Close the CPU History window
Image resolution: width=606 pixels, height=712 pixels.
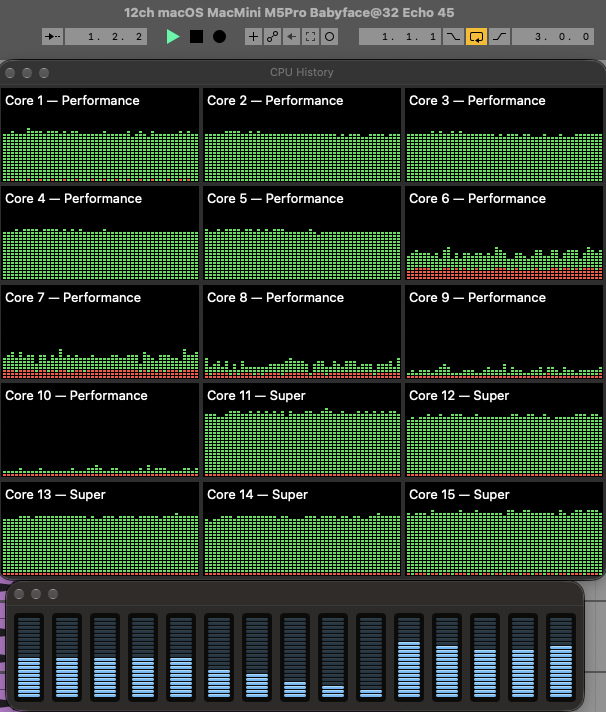(10, 73)
